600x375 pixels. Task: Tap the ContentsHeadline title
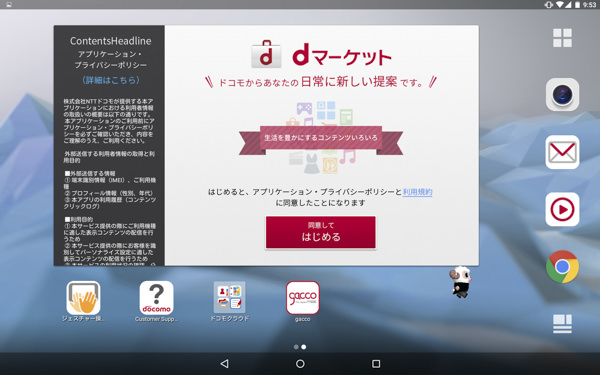[x=111, y=41]
